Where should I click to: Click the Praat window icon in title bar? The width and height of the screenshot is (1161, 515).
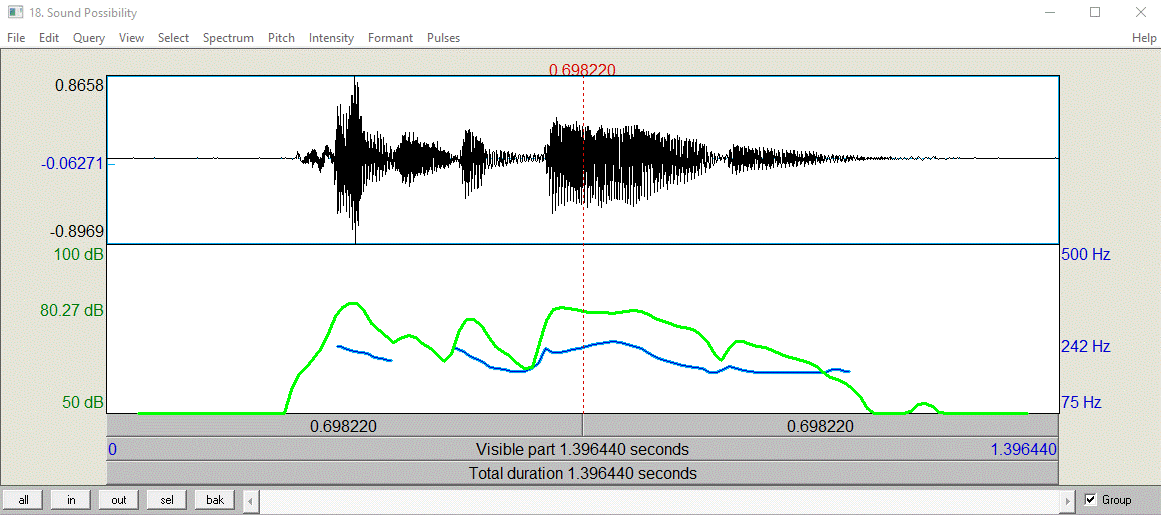(15, 13)
